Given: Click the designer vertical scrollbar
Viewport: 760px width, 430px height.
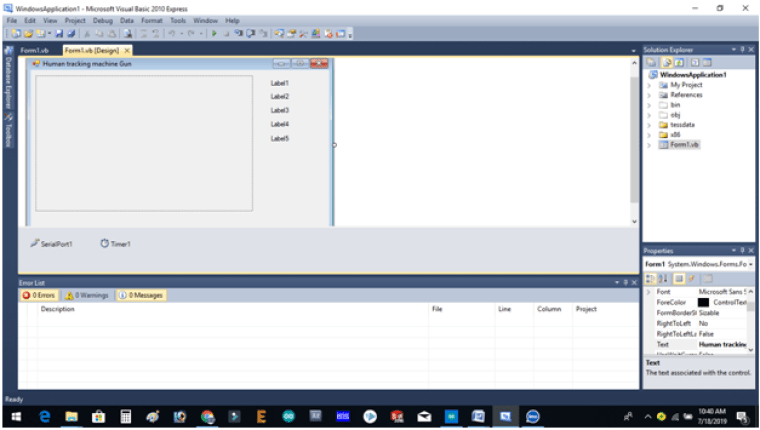Looking at the screenshot, I should click(x=634, y=141).
